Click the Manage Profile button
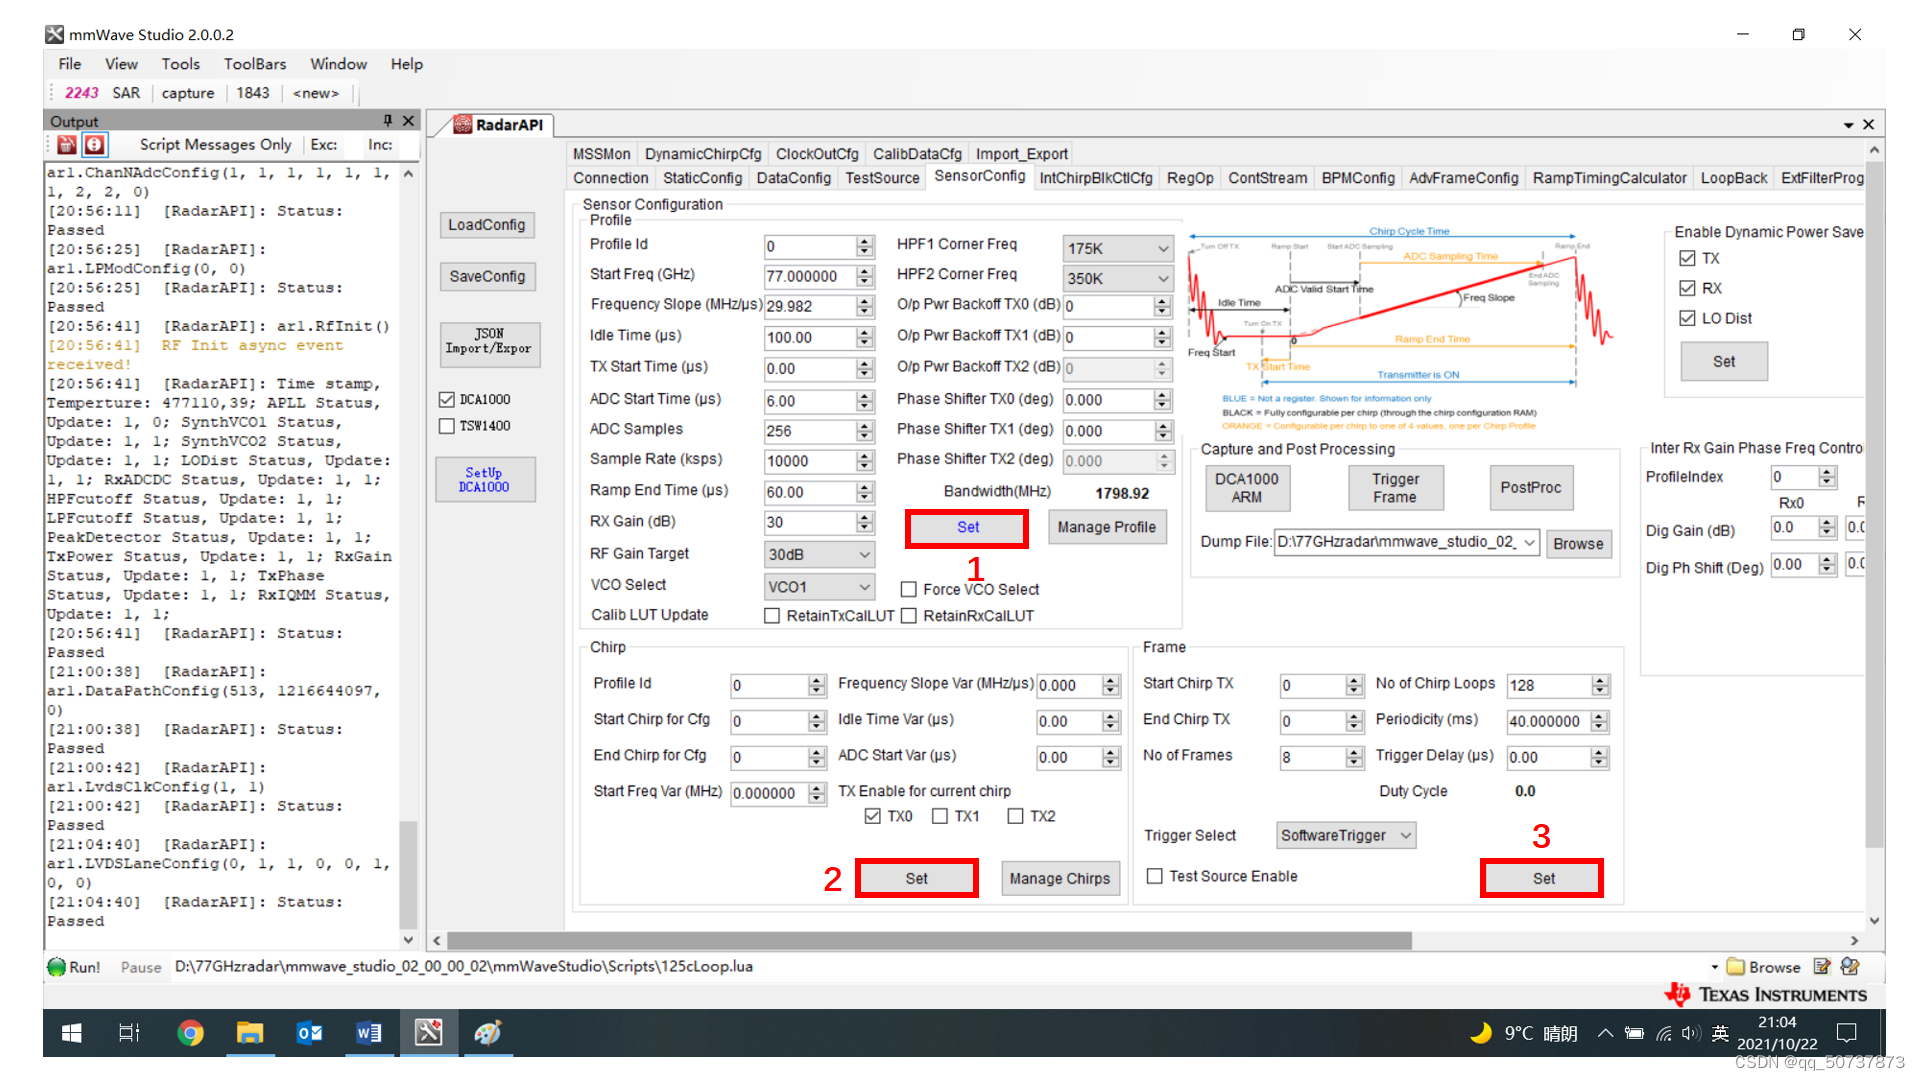This screenshot has width=1920, height=1080. (1106, 527)
